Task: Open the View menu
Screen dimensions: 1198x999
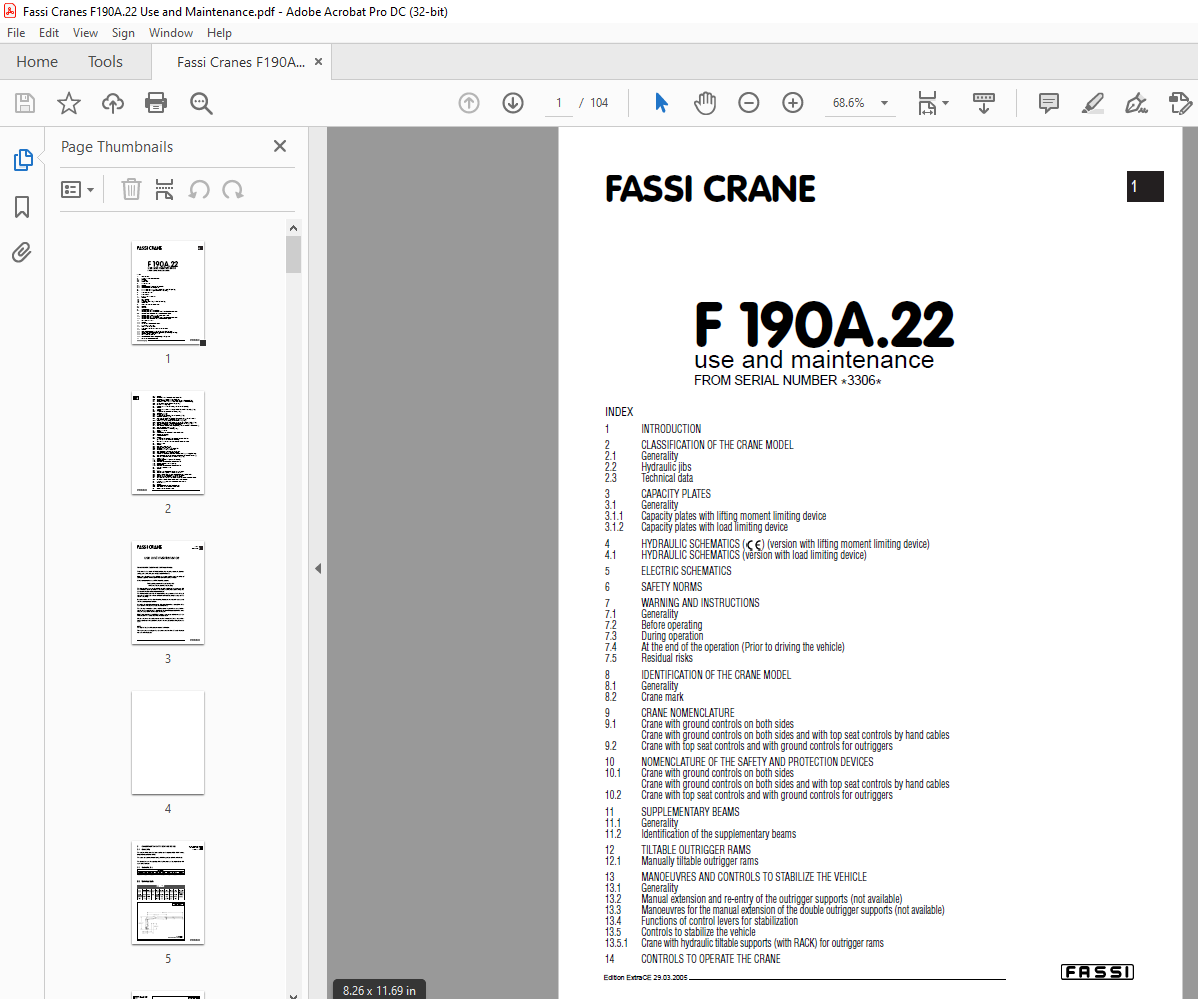Action: 86,33
